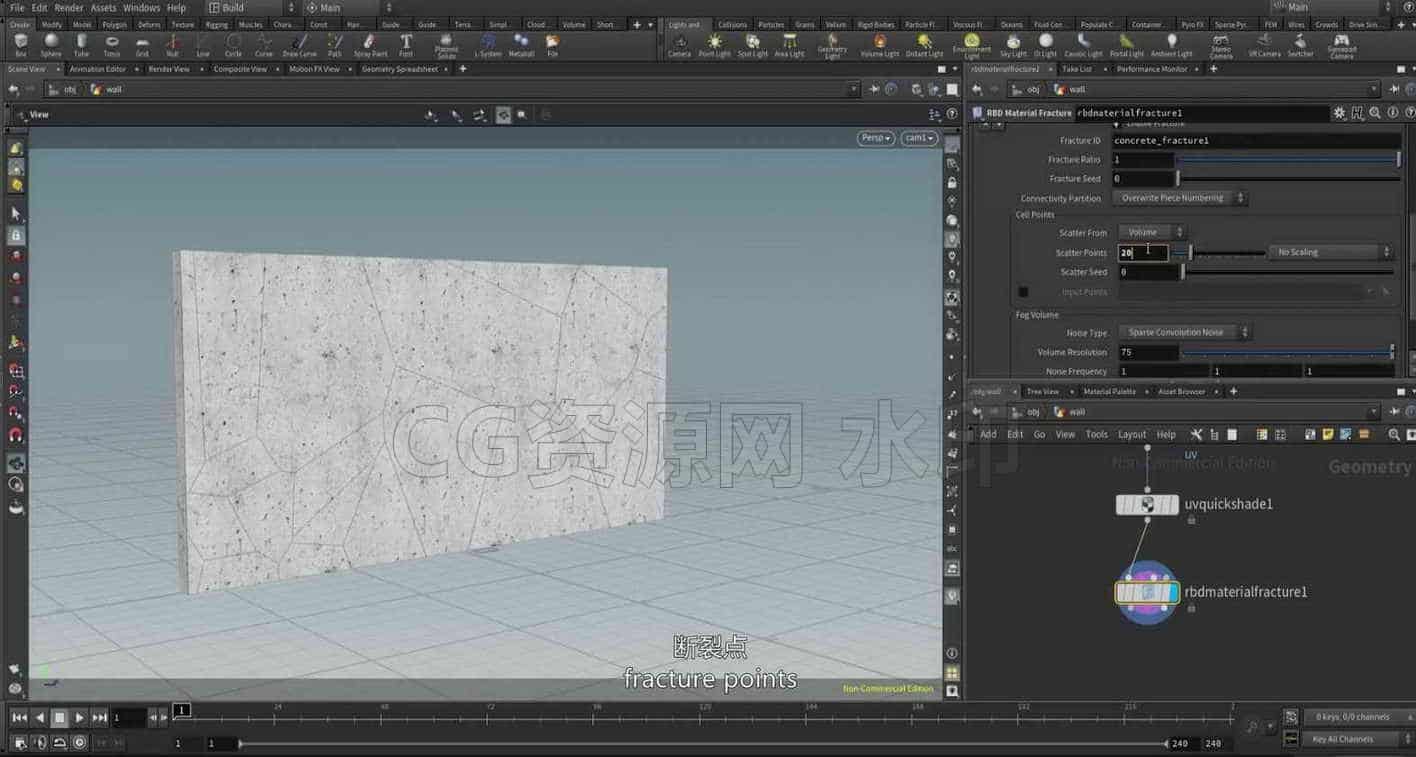
Task: Select the Metaball shelf tool
Action: (521, 44)
